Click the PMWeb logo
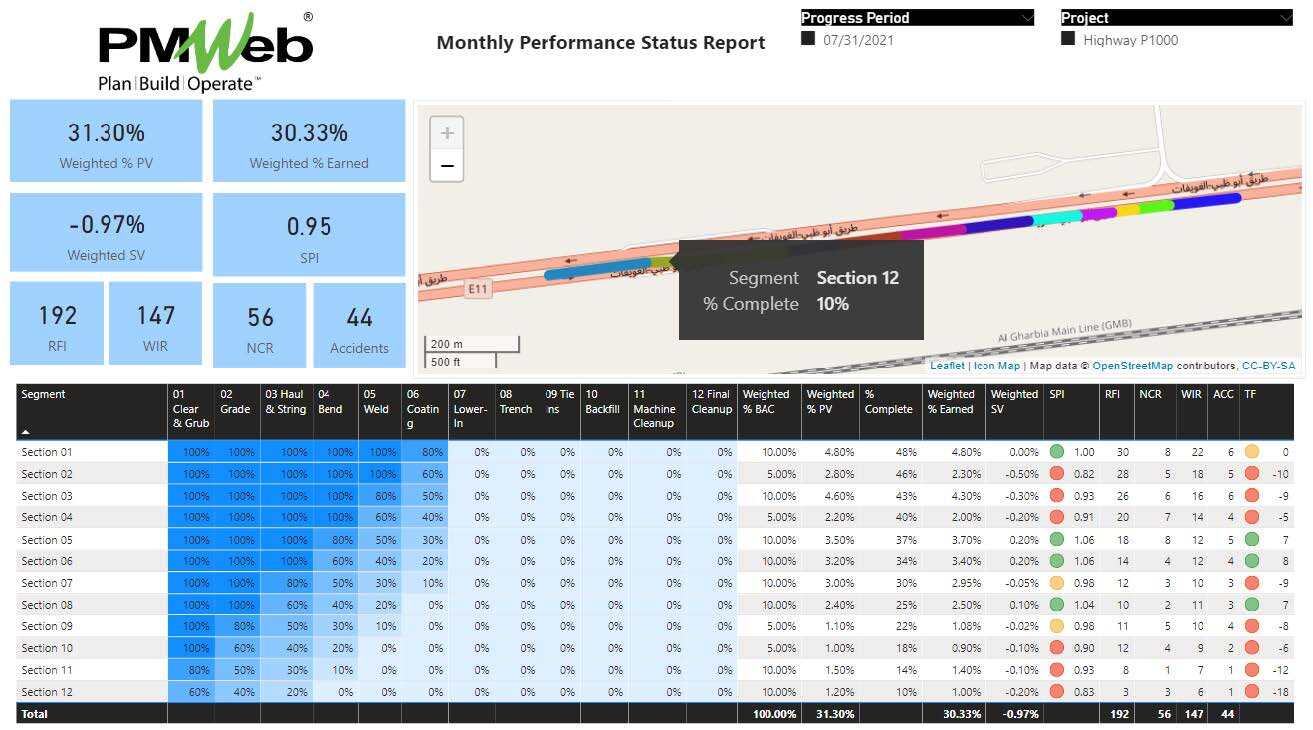1313x730 pixels. [206, 52]
